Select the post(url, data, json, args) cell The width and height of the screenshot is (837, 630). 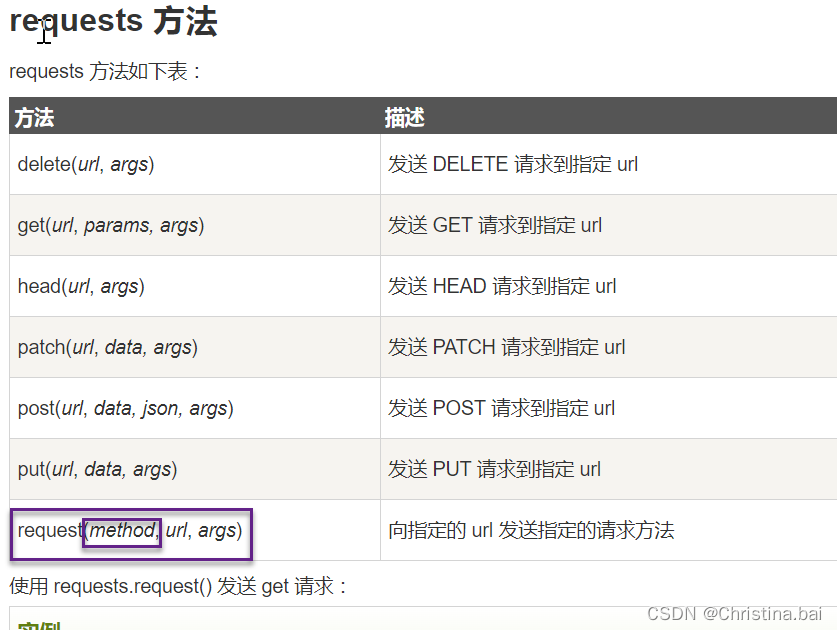[x=195, y=408]
